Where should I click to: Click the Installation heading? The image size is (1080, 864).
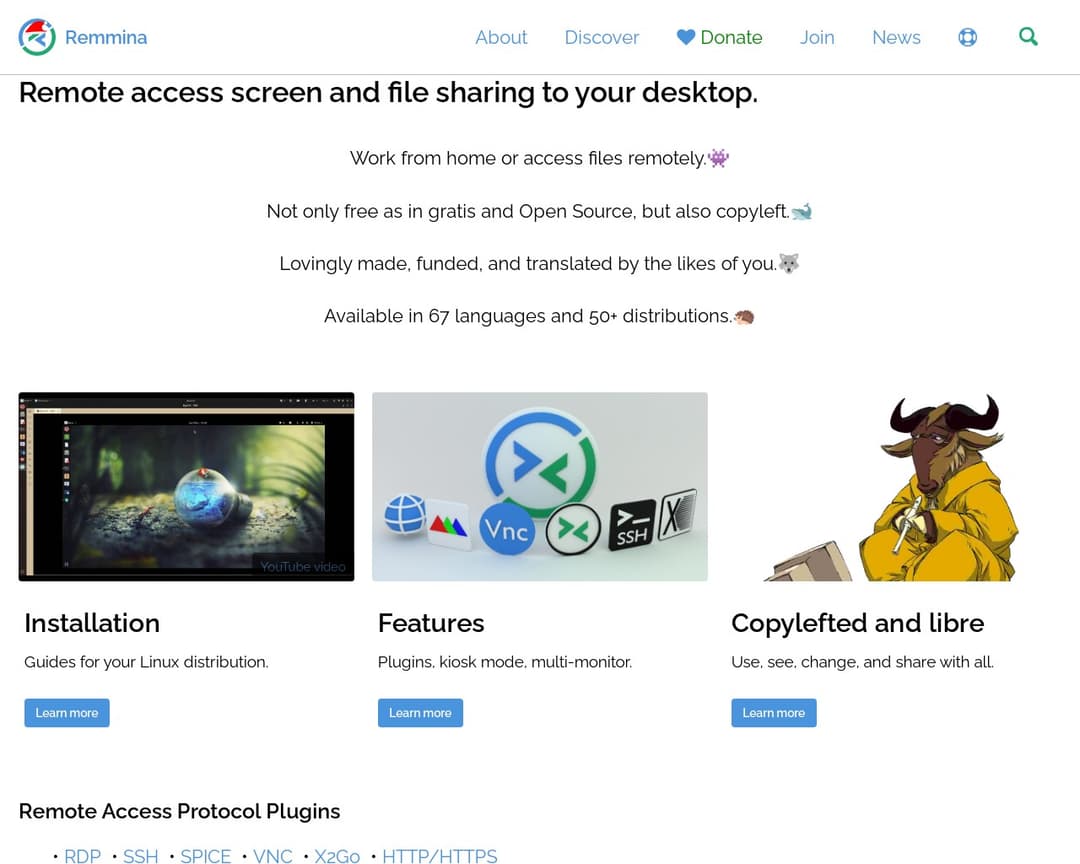tap(92, 623)
